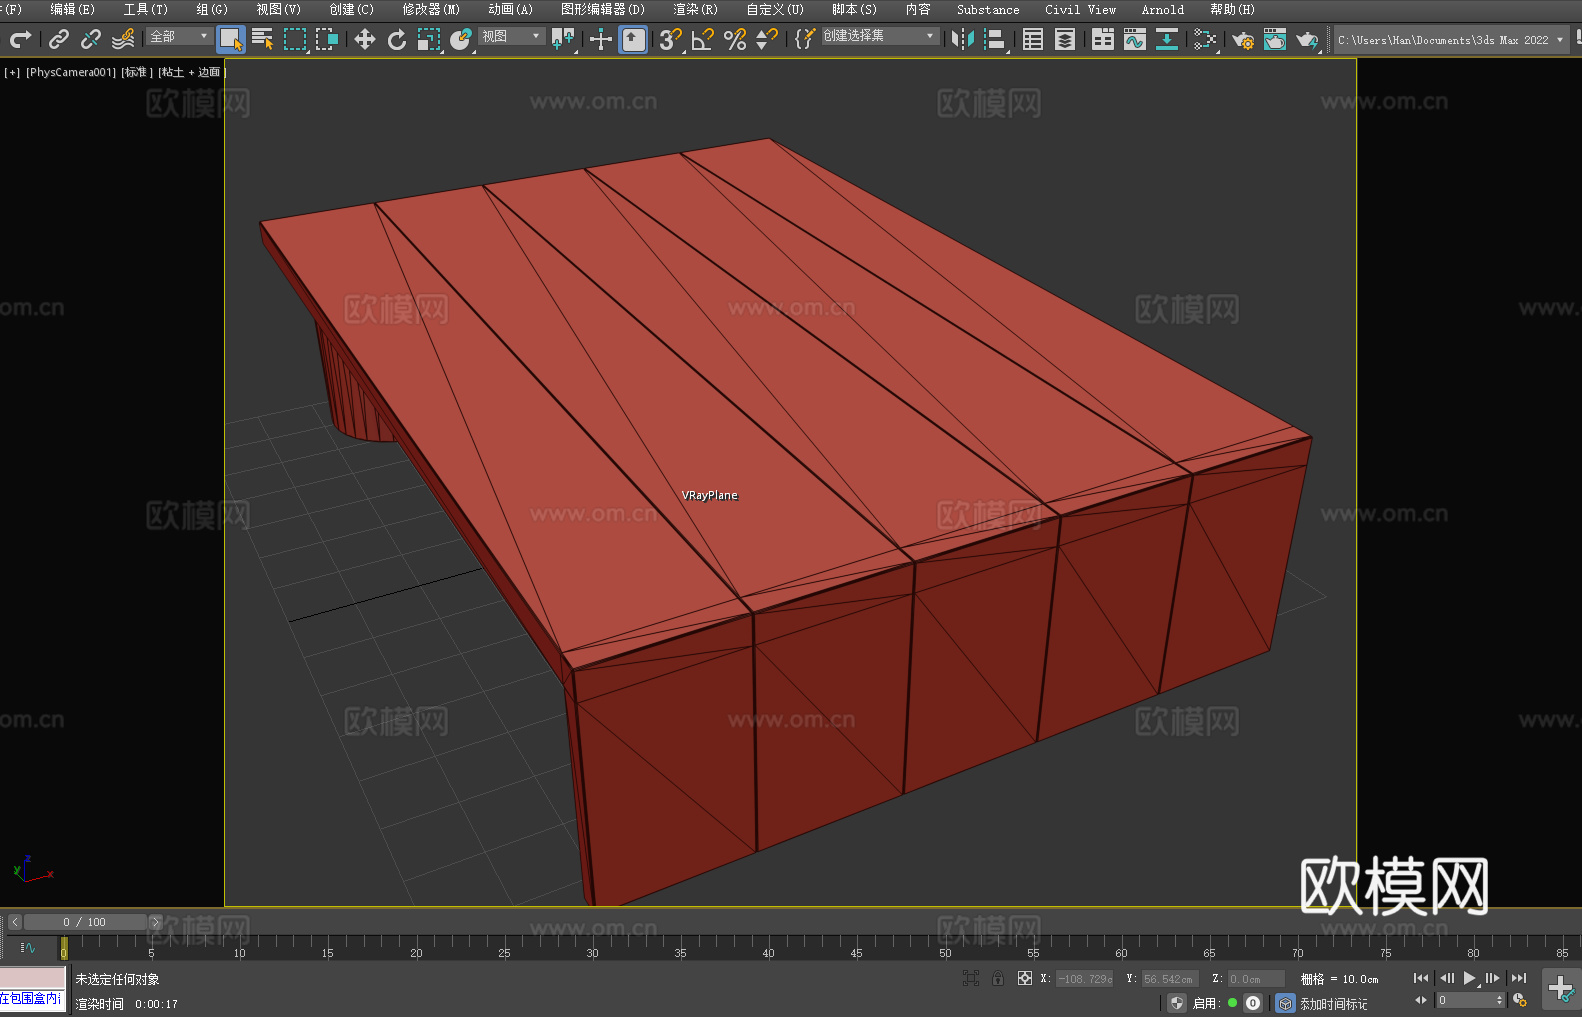Open the 视图 reference coordinate dropdown

click(x=511, y=36)
